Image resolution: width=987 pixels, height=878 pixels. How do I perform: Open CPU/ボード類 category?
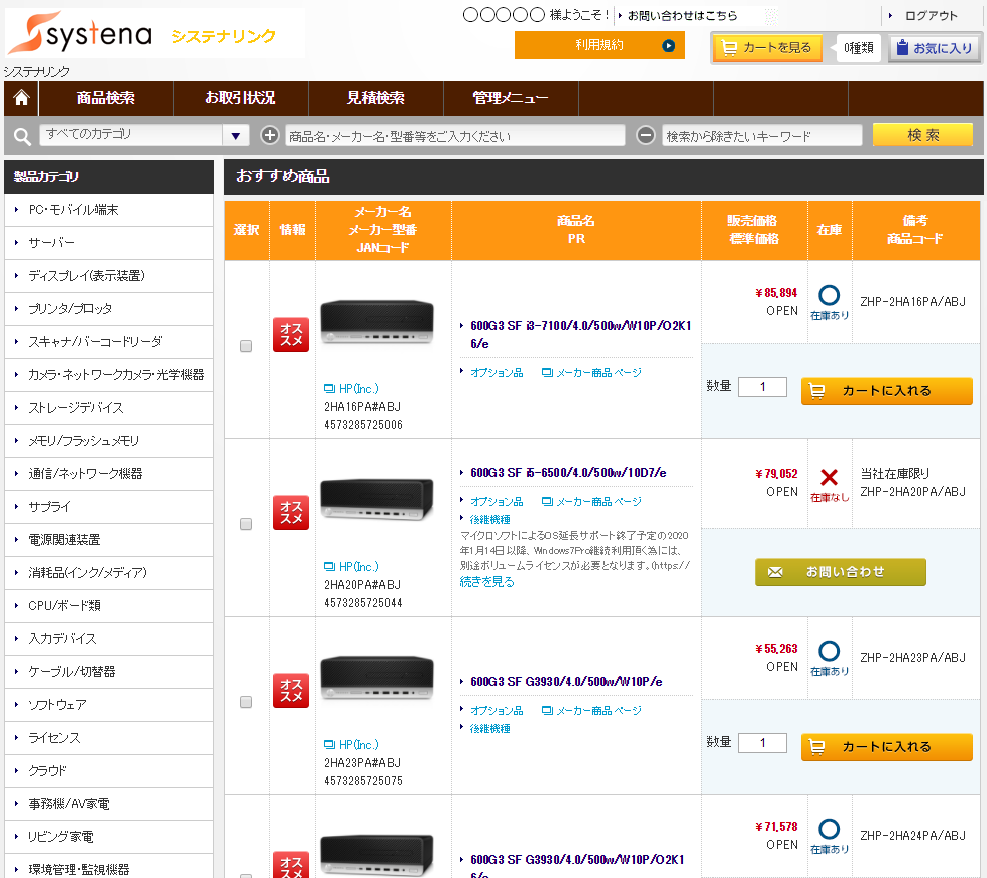[109, 606]
